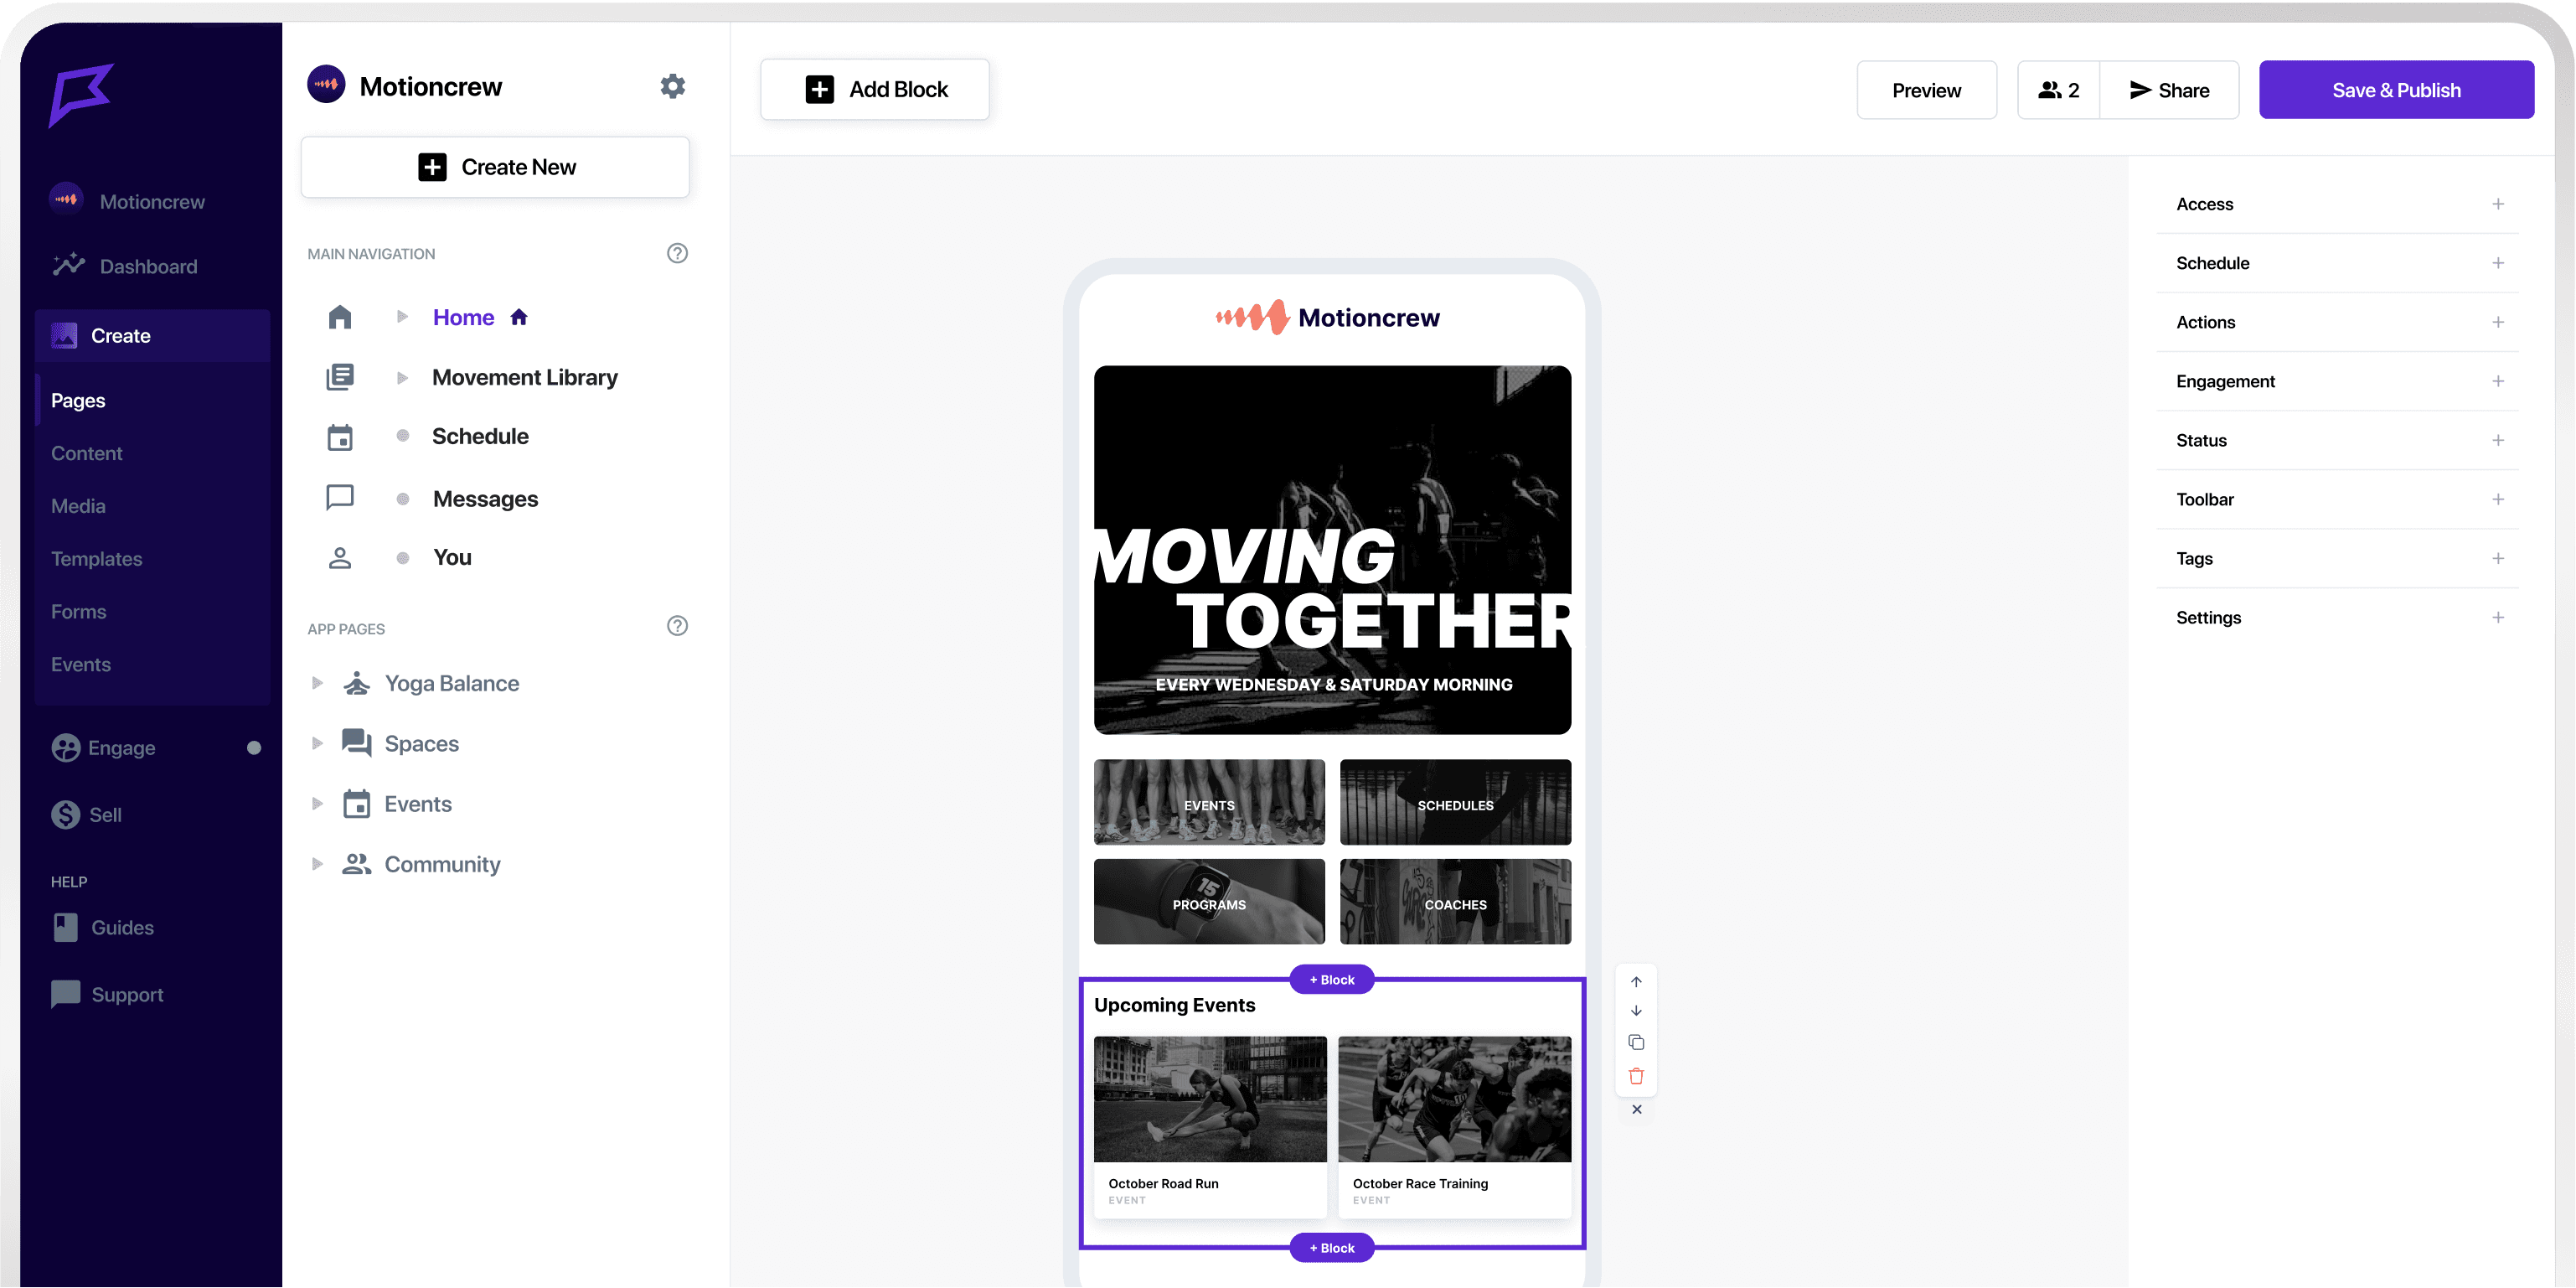Expand the Access settings panel
2576x1288 pixels.
click(x=2498, y=203)
